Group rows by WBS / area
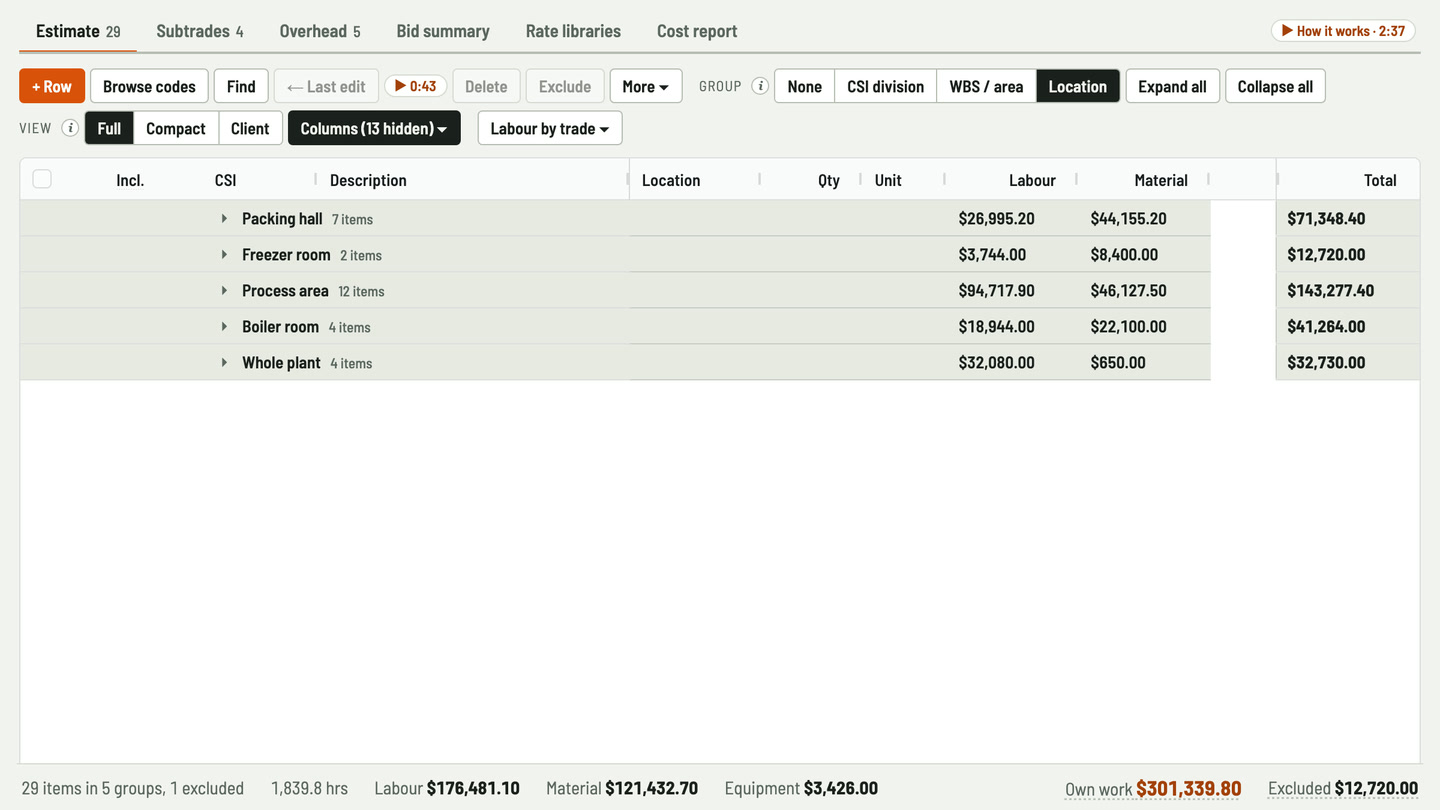 coord(986,86)
